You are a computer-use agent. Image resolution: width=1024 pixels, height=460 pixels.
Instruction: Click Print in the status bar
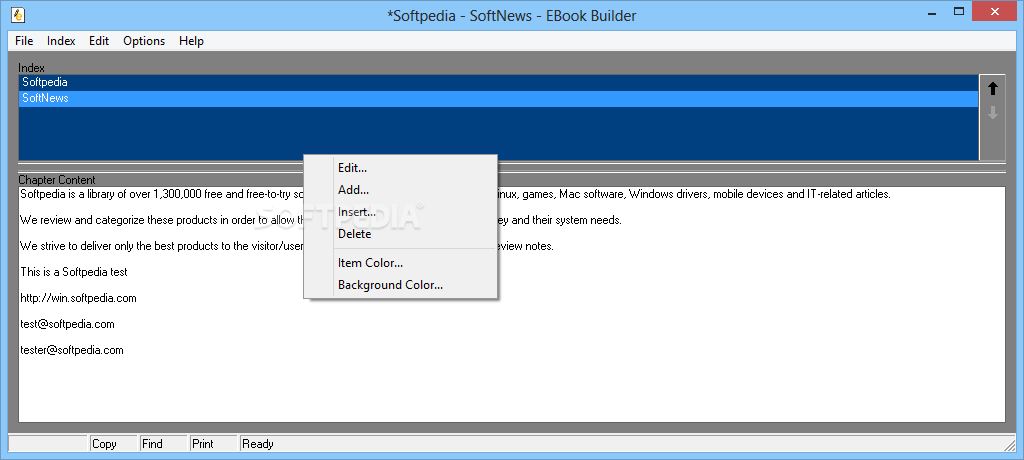pyautogui.click(x=214, y=444)
